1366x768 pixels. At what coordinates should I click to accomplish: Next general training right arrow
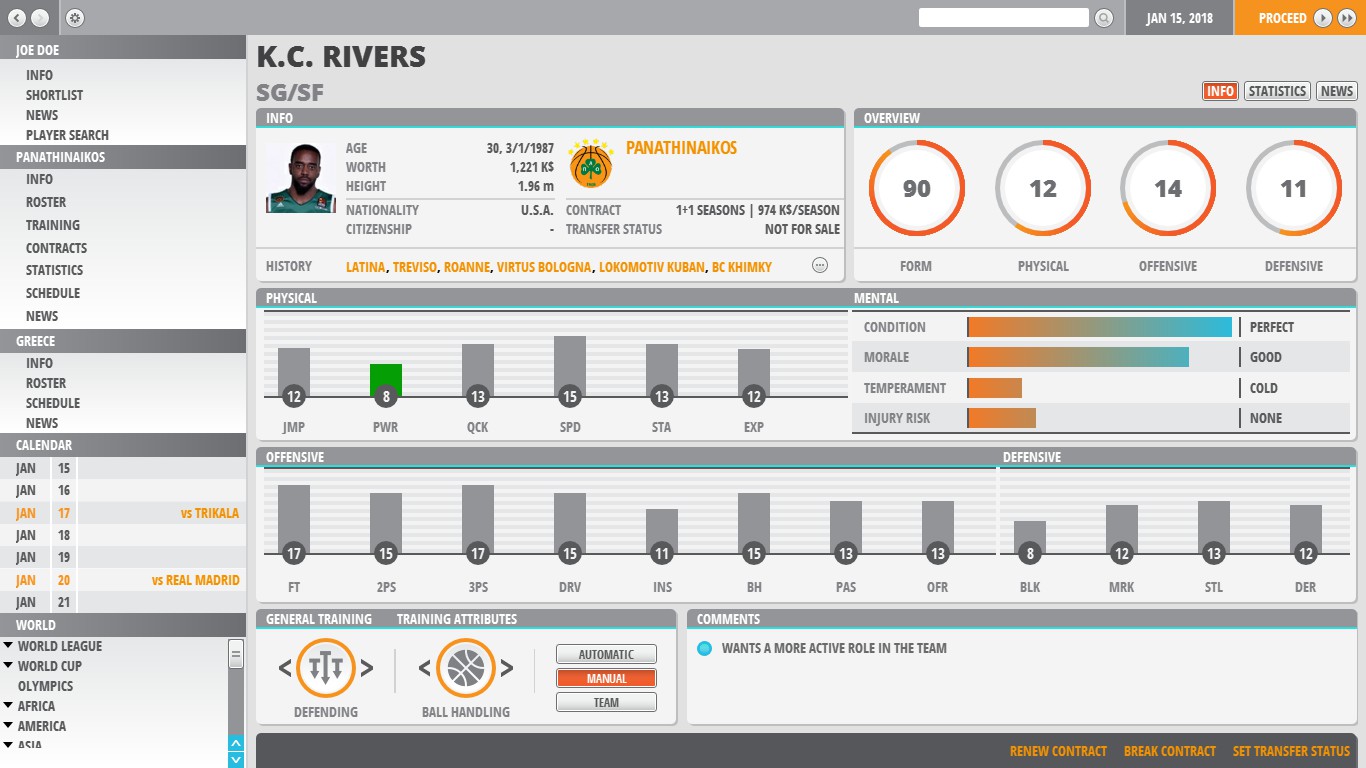coord(367,668)
